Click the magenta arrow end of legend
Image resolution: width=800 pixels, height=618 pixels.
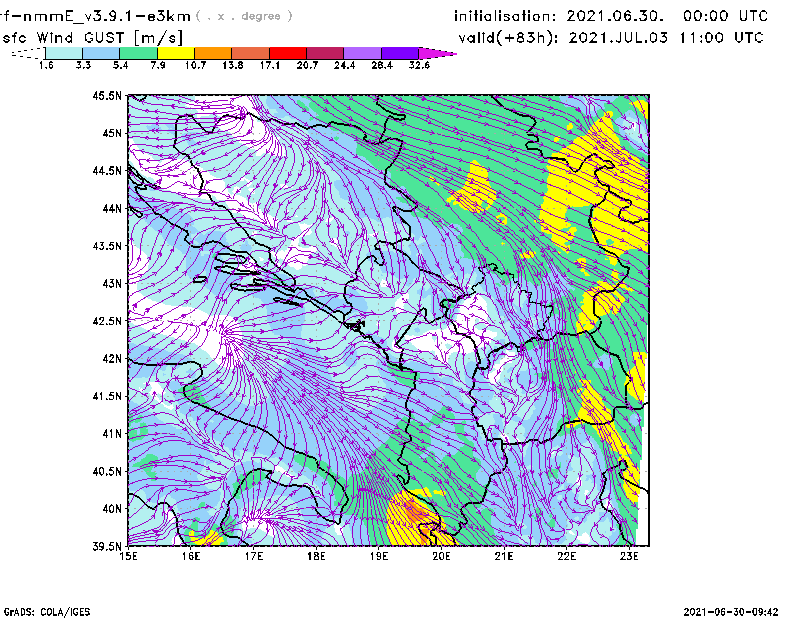click(x=437, y=53)
